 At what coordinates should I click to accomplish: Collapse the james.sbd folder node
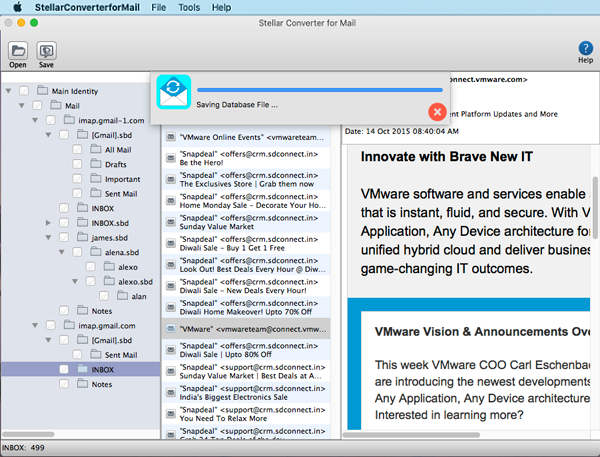click(x=49, y=238)
